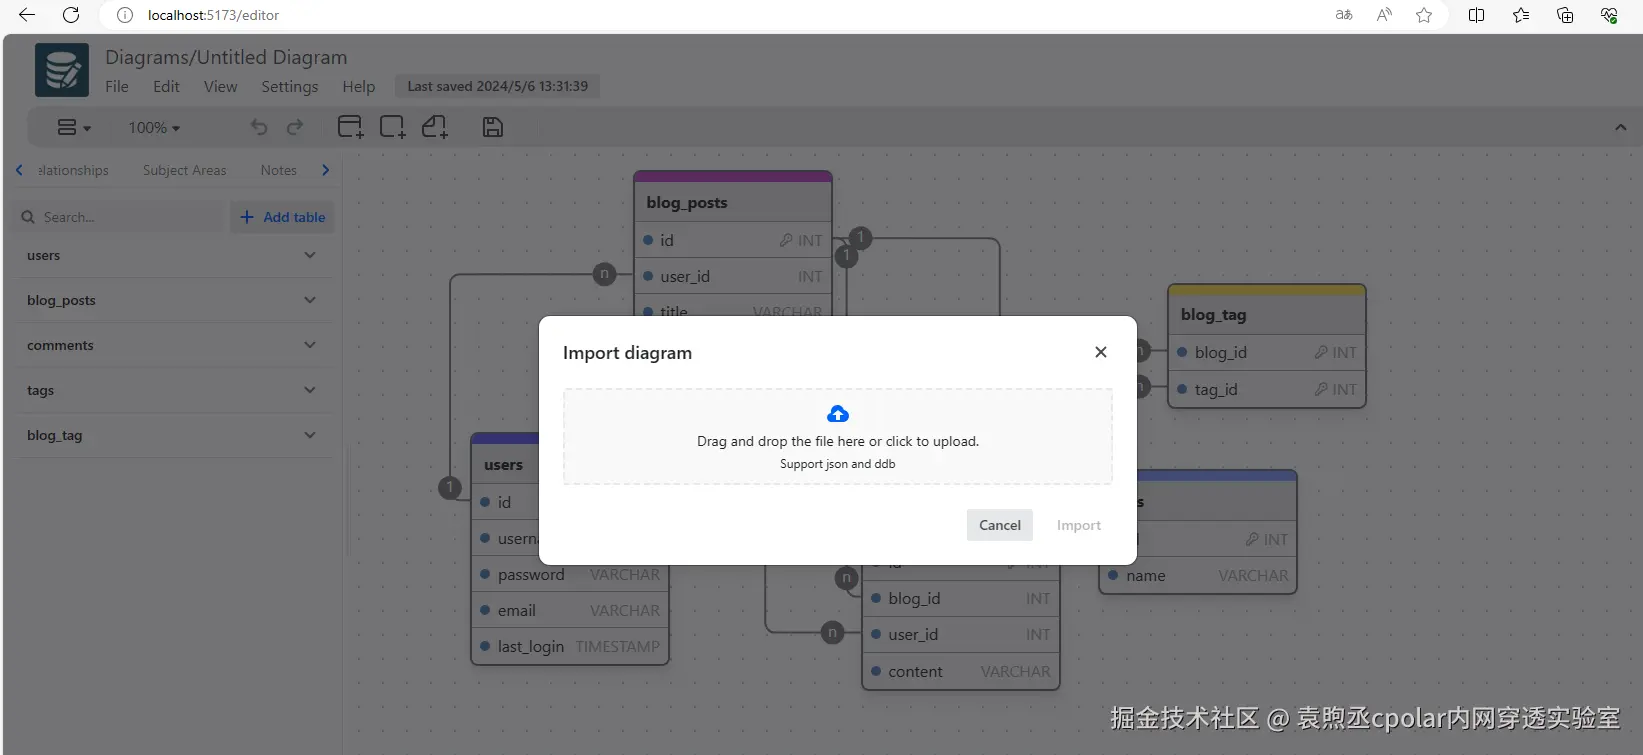Open the 100% zoom dropdown
The image size is (1643, 755).
click(x=154, y=127)
